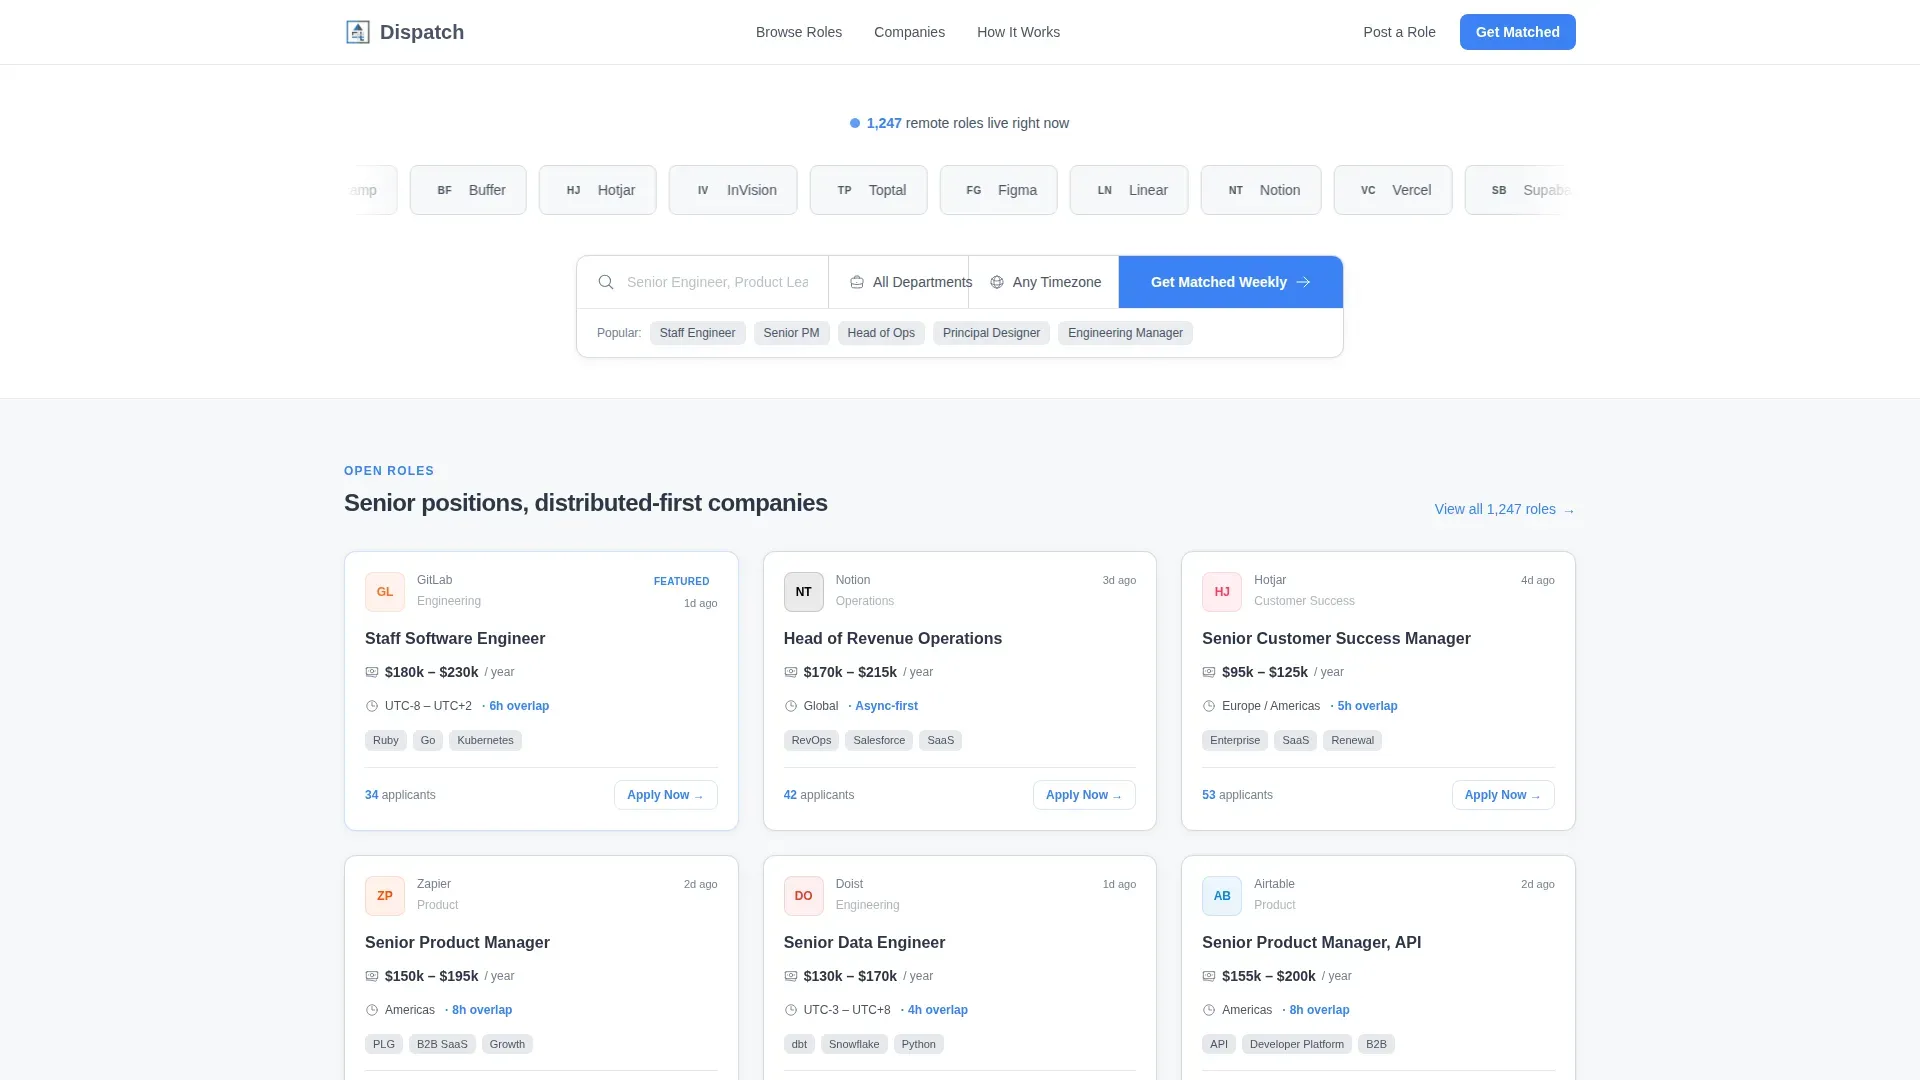The height and width of the screenshot is (1080, 1920).
Task: Click the Ruby skill tag
Action: (x=386, y=740)
